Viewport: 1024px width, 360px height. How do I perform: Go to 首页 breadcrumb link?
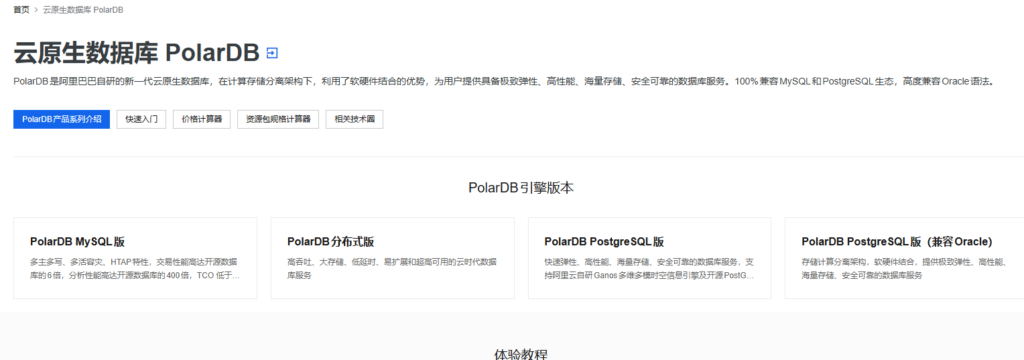21,10
